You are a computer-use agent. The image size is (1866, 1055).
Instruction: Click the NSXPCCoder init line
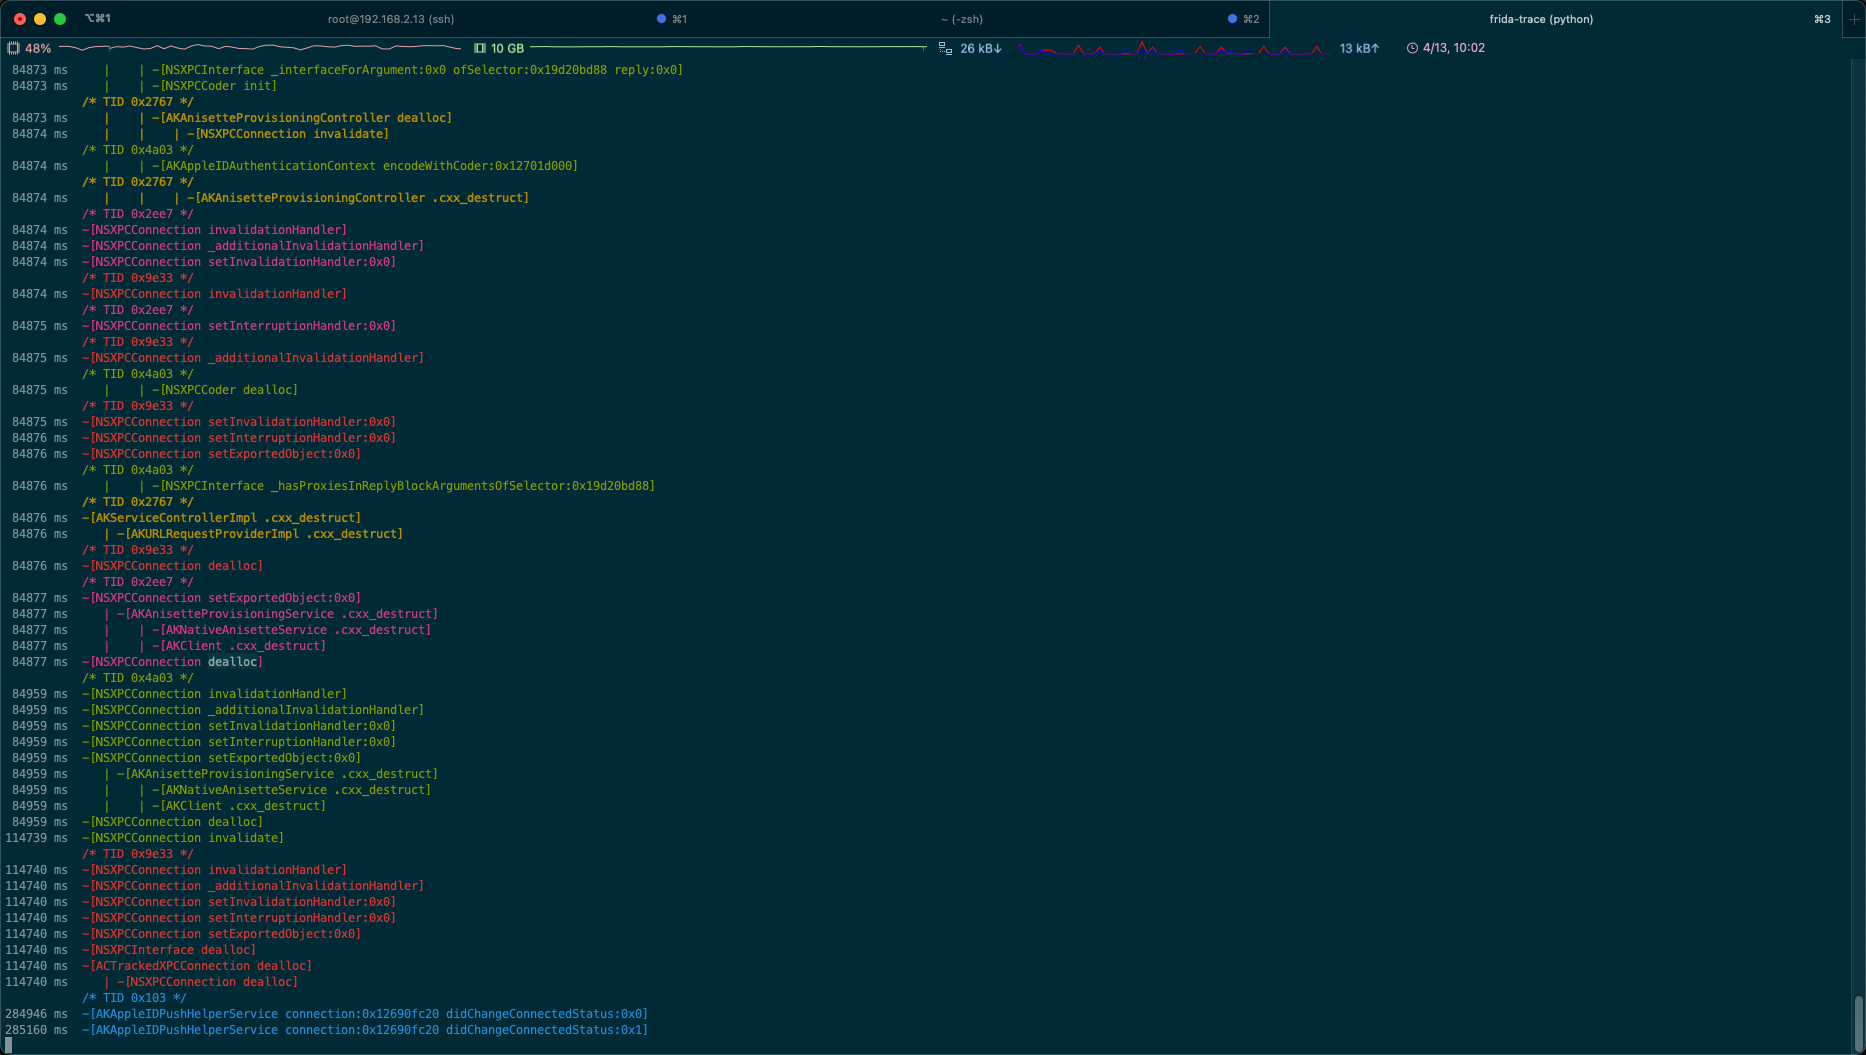(x=215, y=86)
